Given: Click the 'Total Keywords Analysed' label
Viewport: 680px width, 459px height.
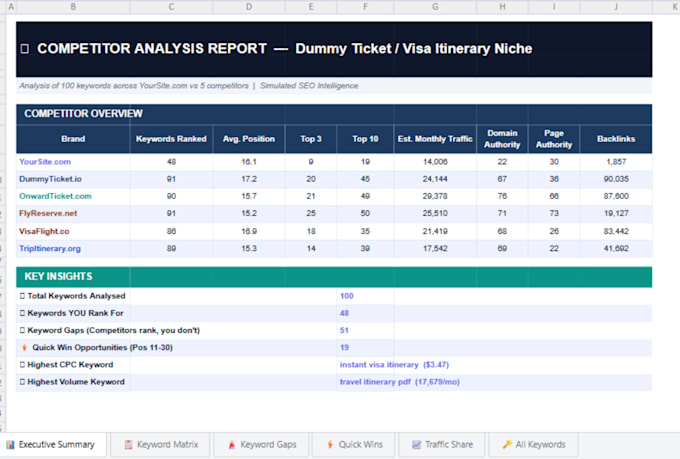Looking at the screenshot, I should [76, 296].
